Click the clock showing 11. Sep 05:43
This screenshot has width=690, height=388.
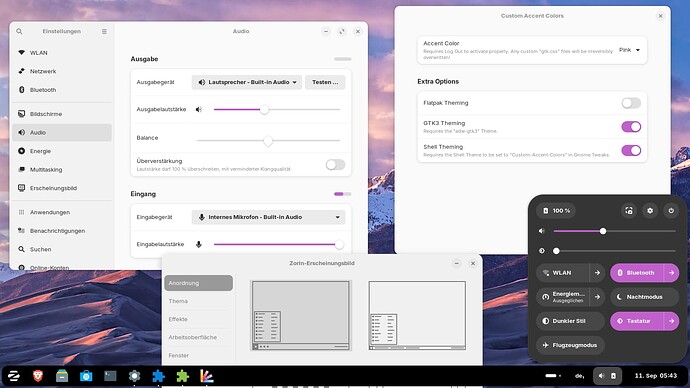point(655,376)
